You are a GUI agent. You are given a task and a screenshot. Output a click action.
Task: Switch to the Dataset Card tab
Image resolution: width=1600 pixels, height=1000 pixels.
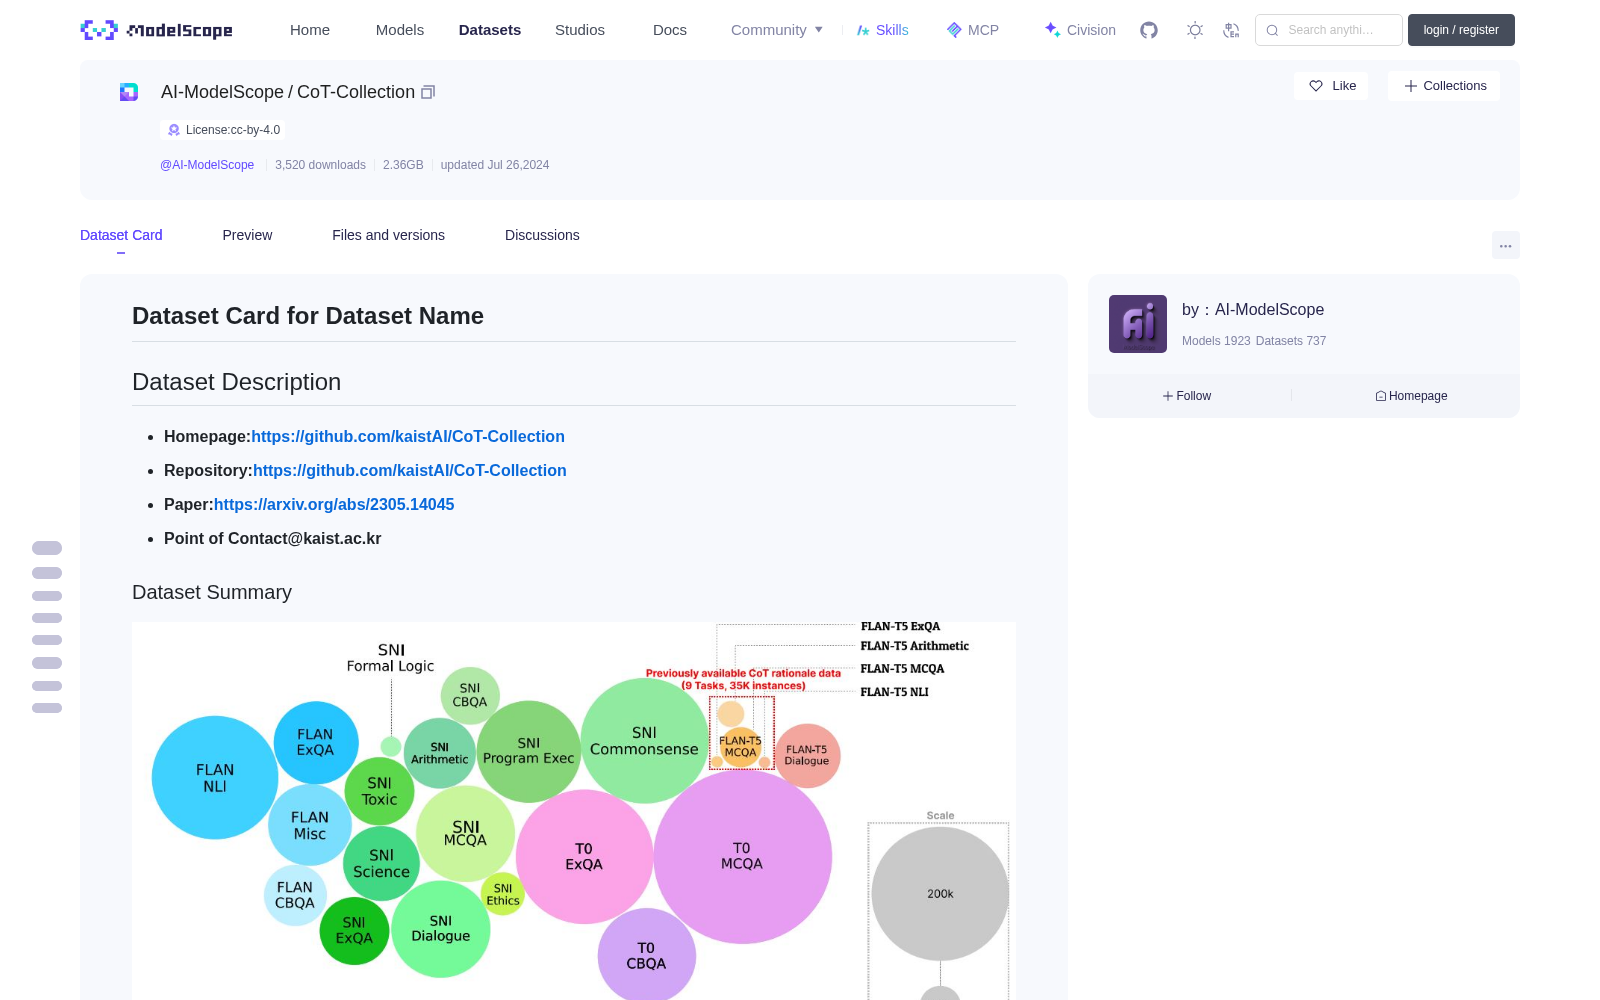coord(121,235)
